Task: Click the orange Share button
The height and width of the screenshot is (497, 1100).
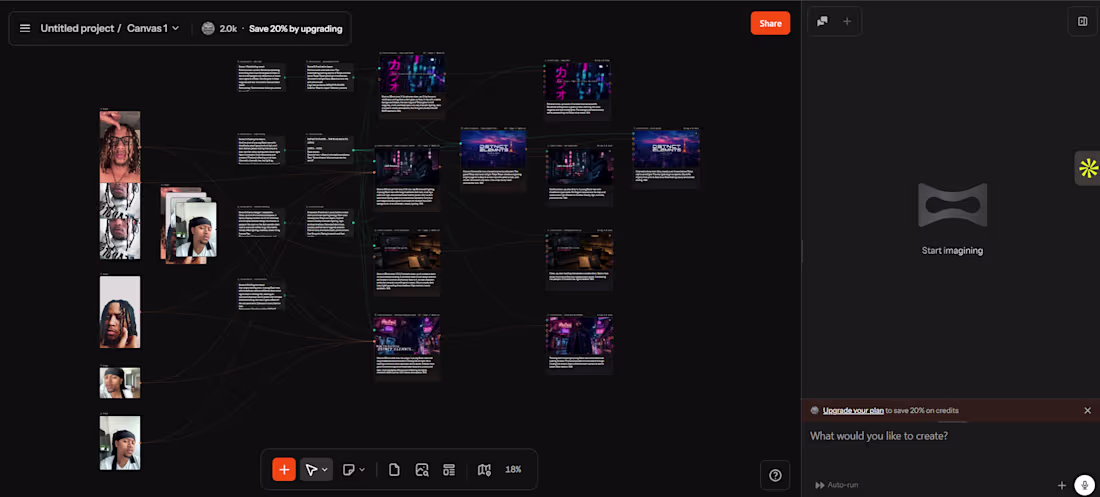Action: click(770, 23)
